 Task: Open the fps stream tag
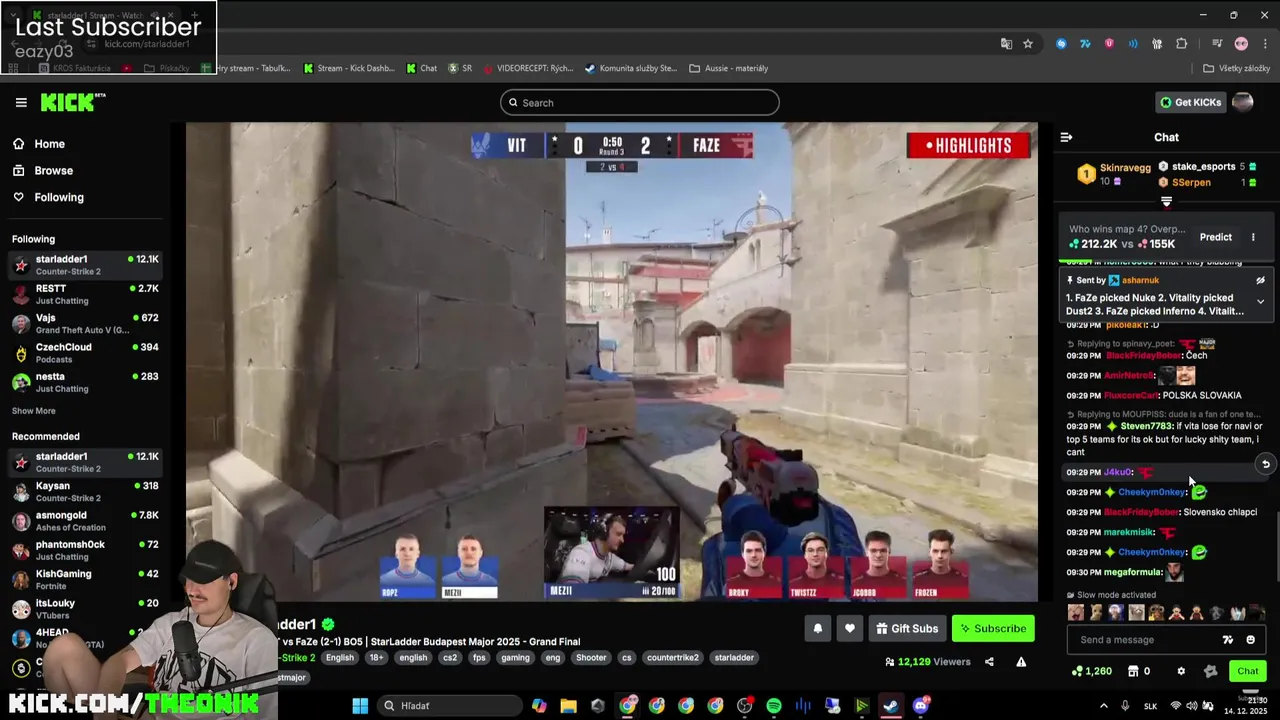tap(479, 658)
